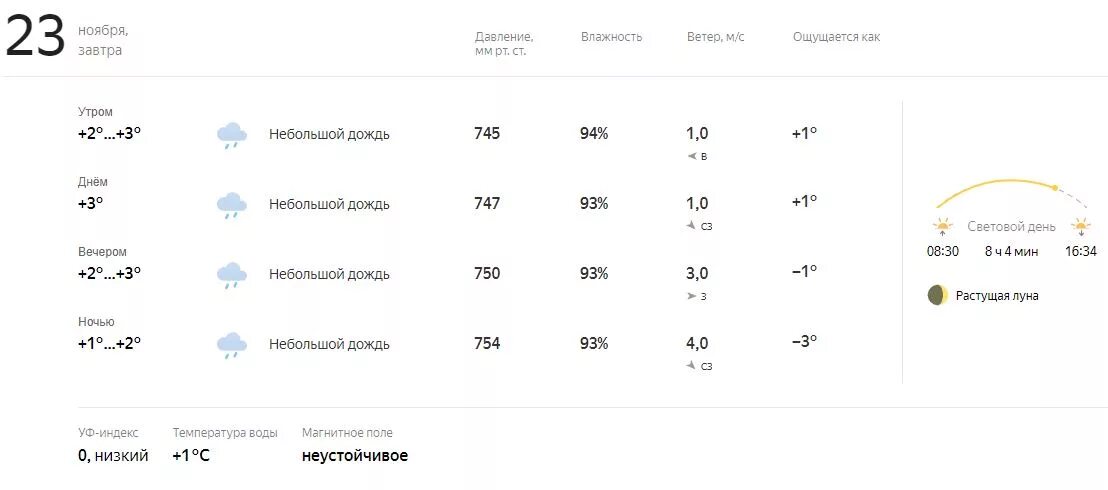Click the sunset icon above 16:34
1108x490 pixels.
click(x=1081, y=227)
